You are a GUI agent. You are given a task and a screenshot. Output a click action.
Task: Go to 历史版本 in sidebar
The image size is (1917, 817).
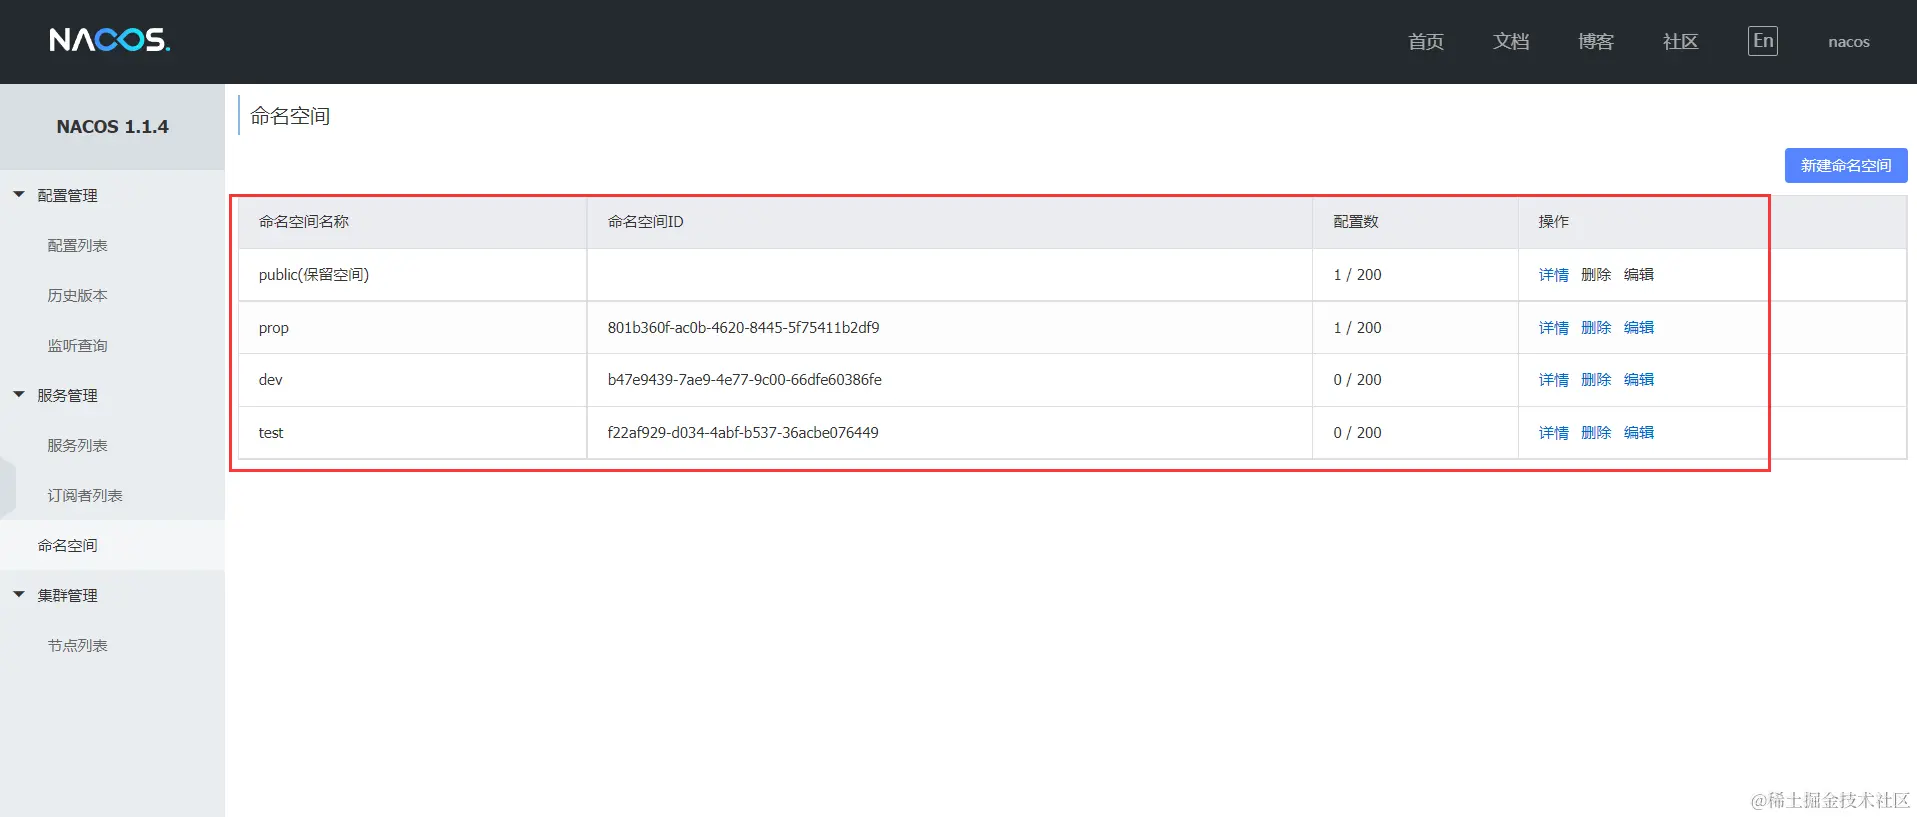pyautogui.click(x=77, y=295)
